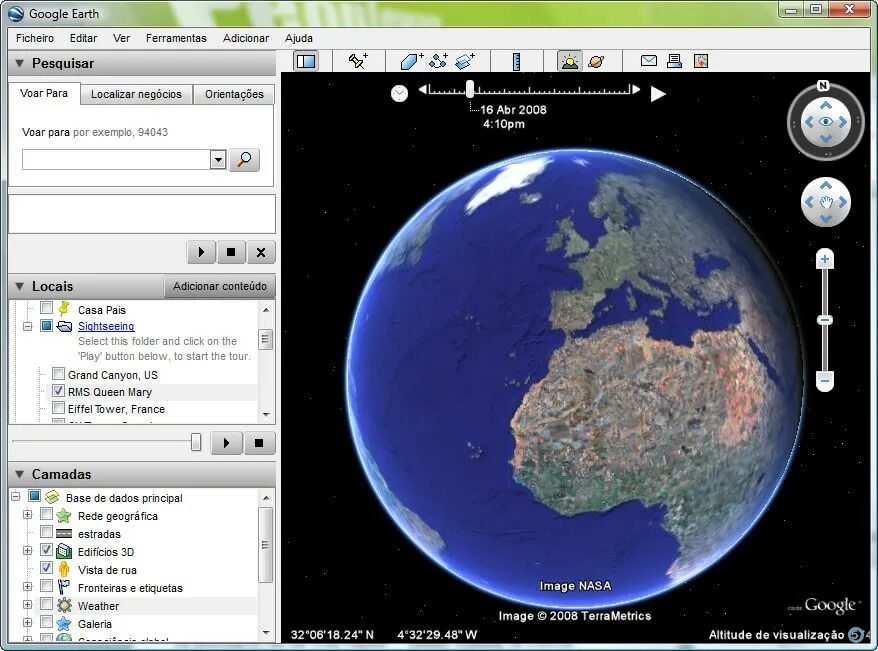This screenshot has height=651, width=878.
Task: Toggle sunlight on the globe
Action: coord(569,60)
